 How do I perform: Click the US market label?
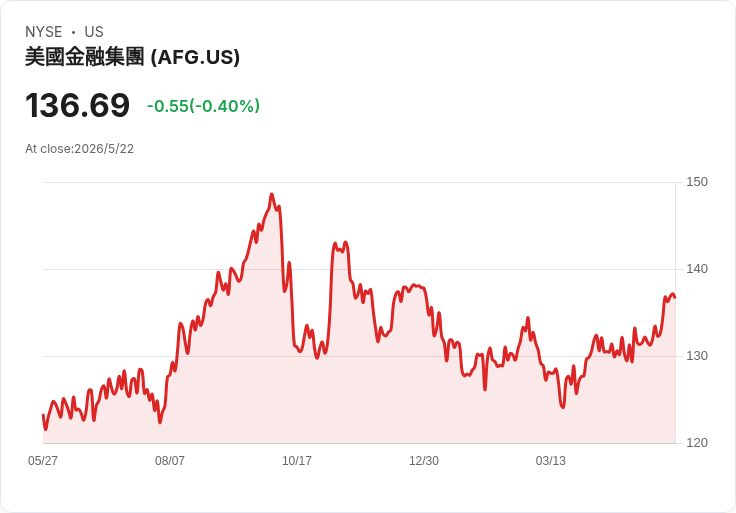tap(94, 32)
